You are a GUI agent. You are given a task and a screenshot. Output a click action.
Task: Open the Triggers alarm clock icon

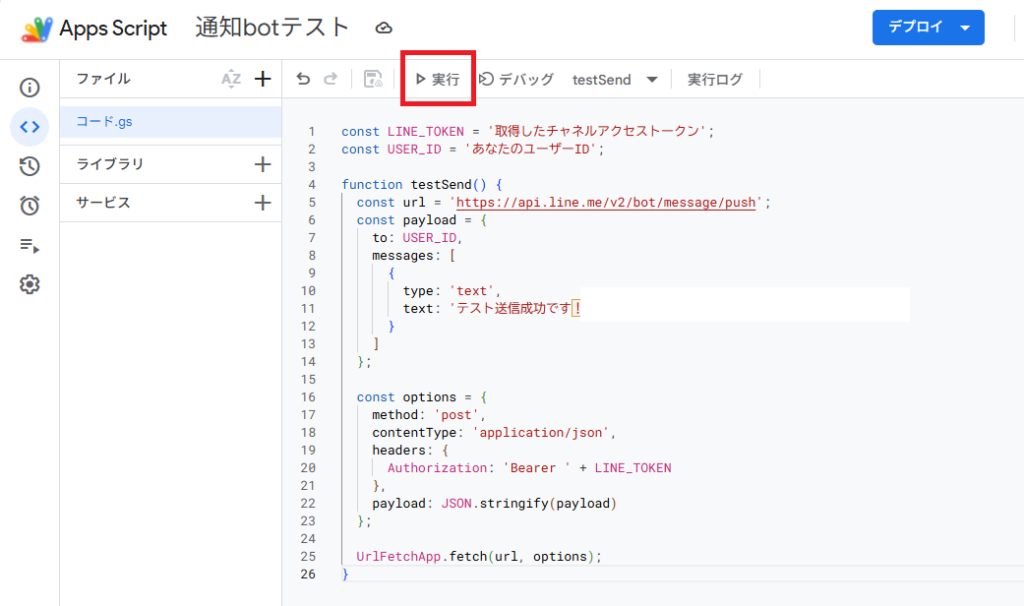[x=29, y=206]
